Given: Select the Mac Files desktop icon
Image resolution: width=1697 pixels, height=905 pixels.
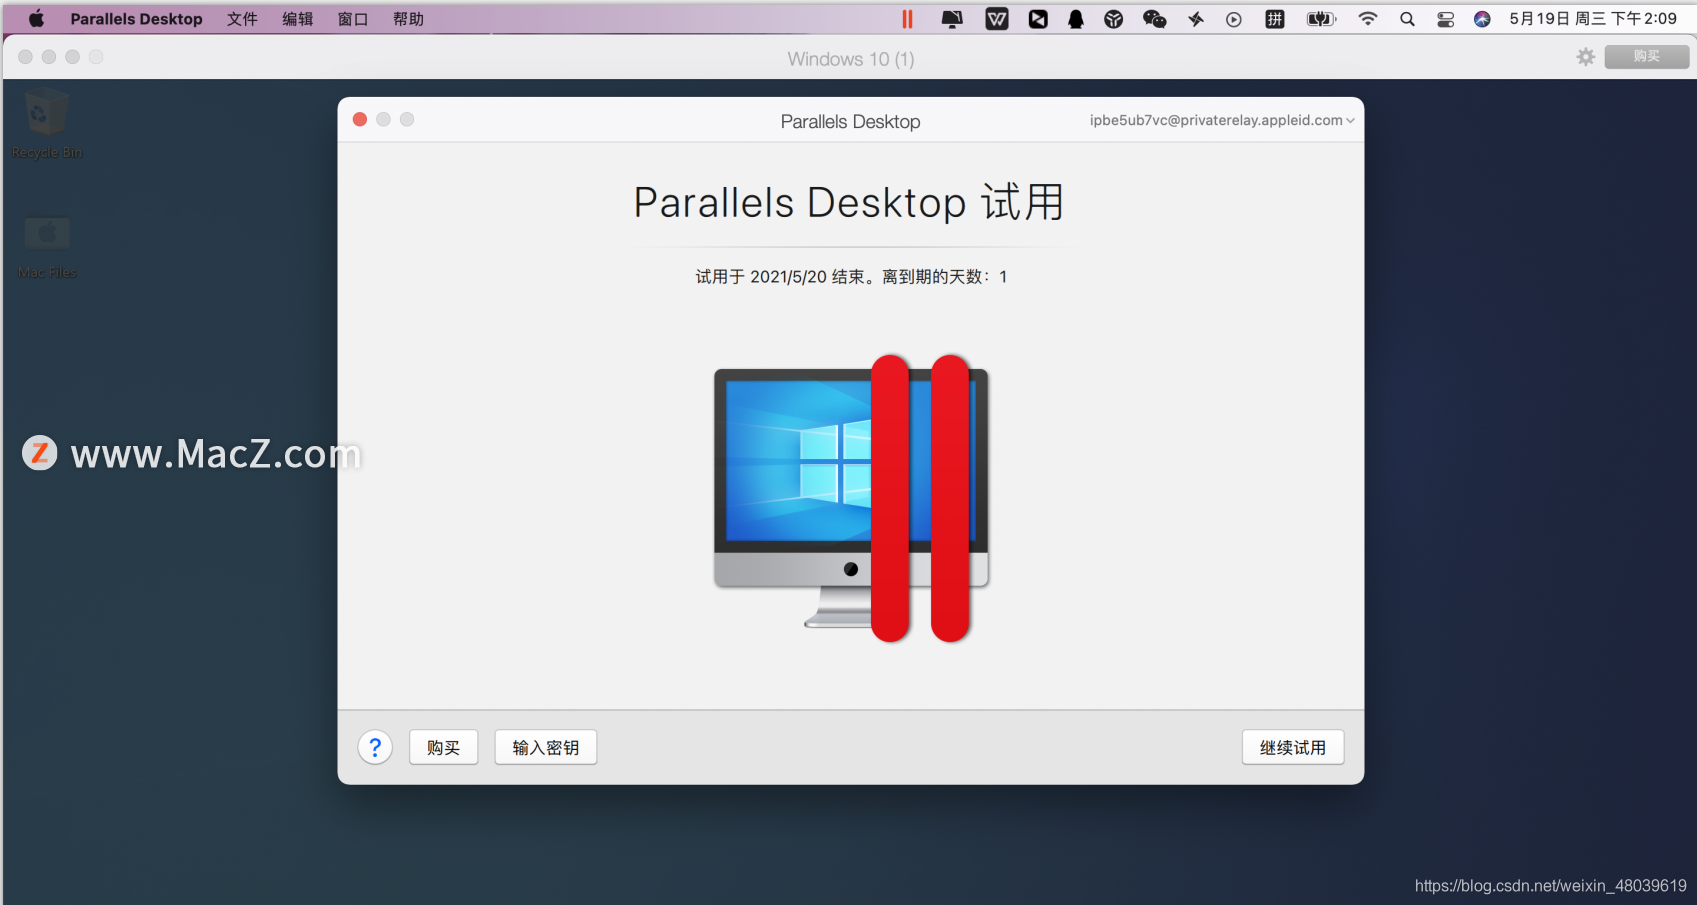Looking at the screenshot, I should click(46, 246).
